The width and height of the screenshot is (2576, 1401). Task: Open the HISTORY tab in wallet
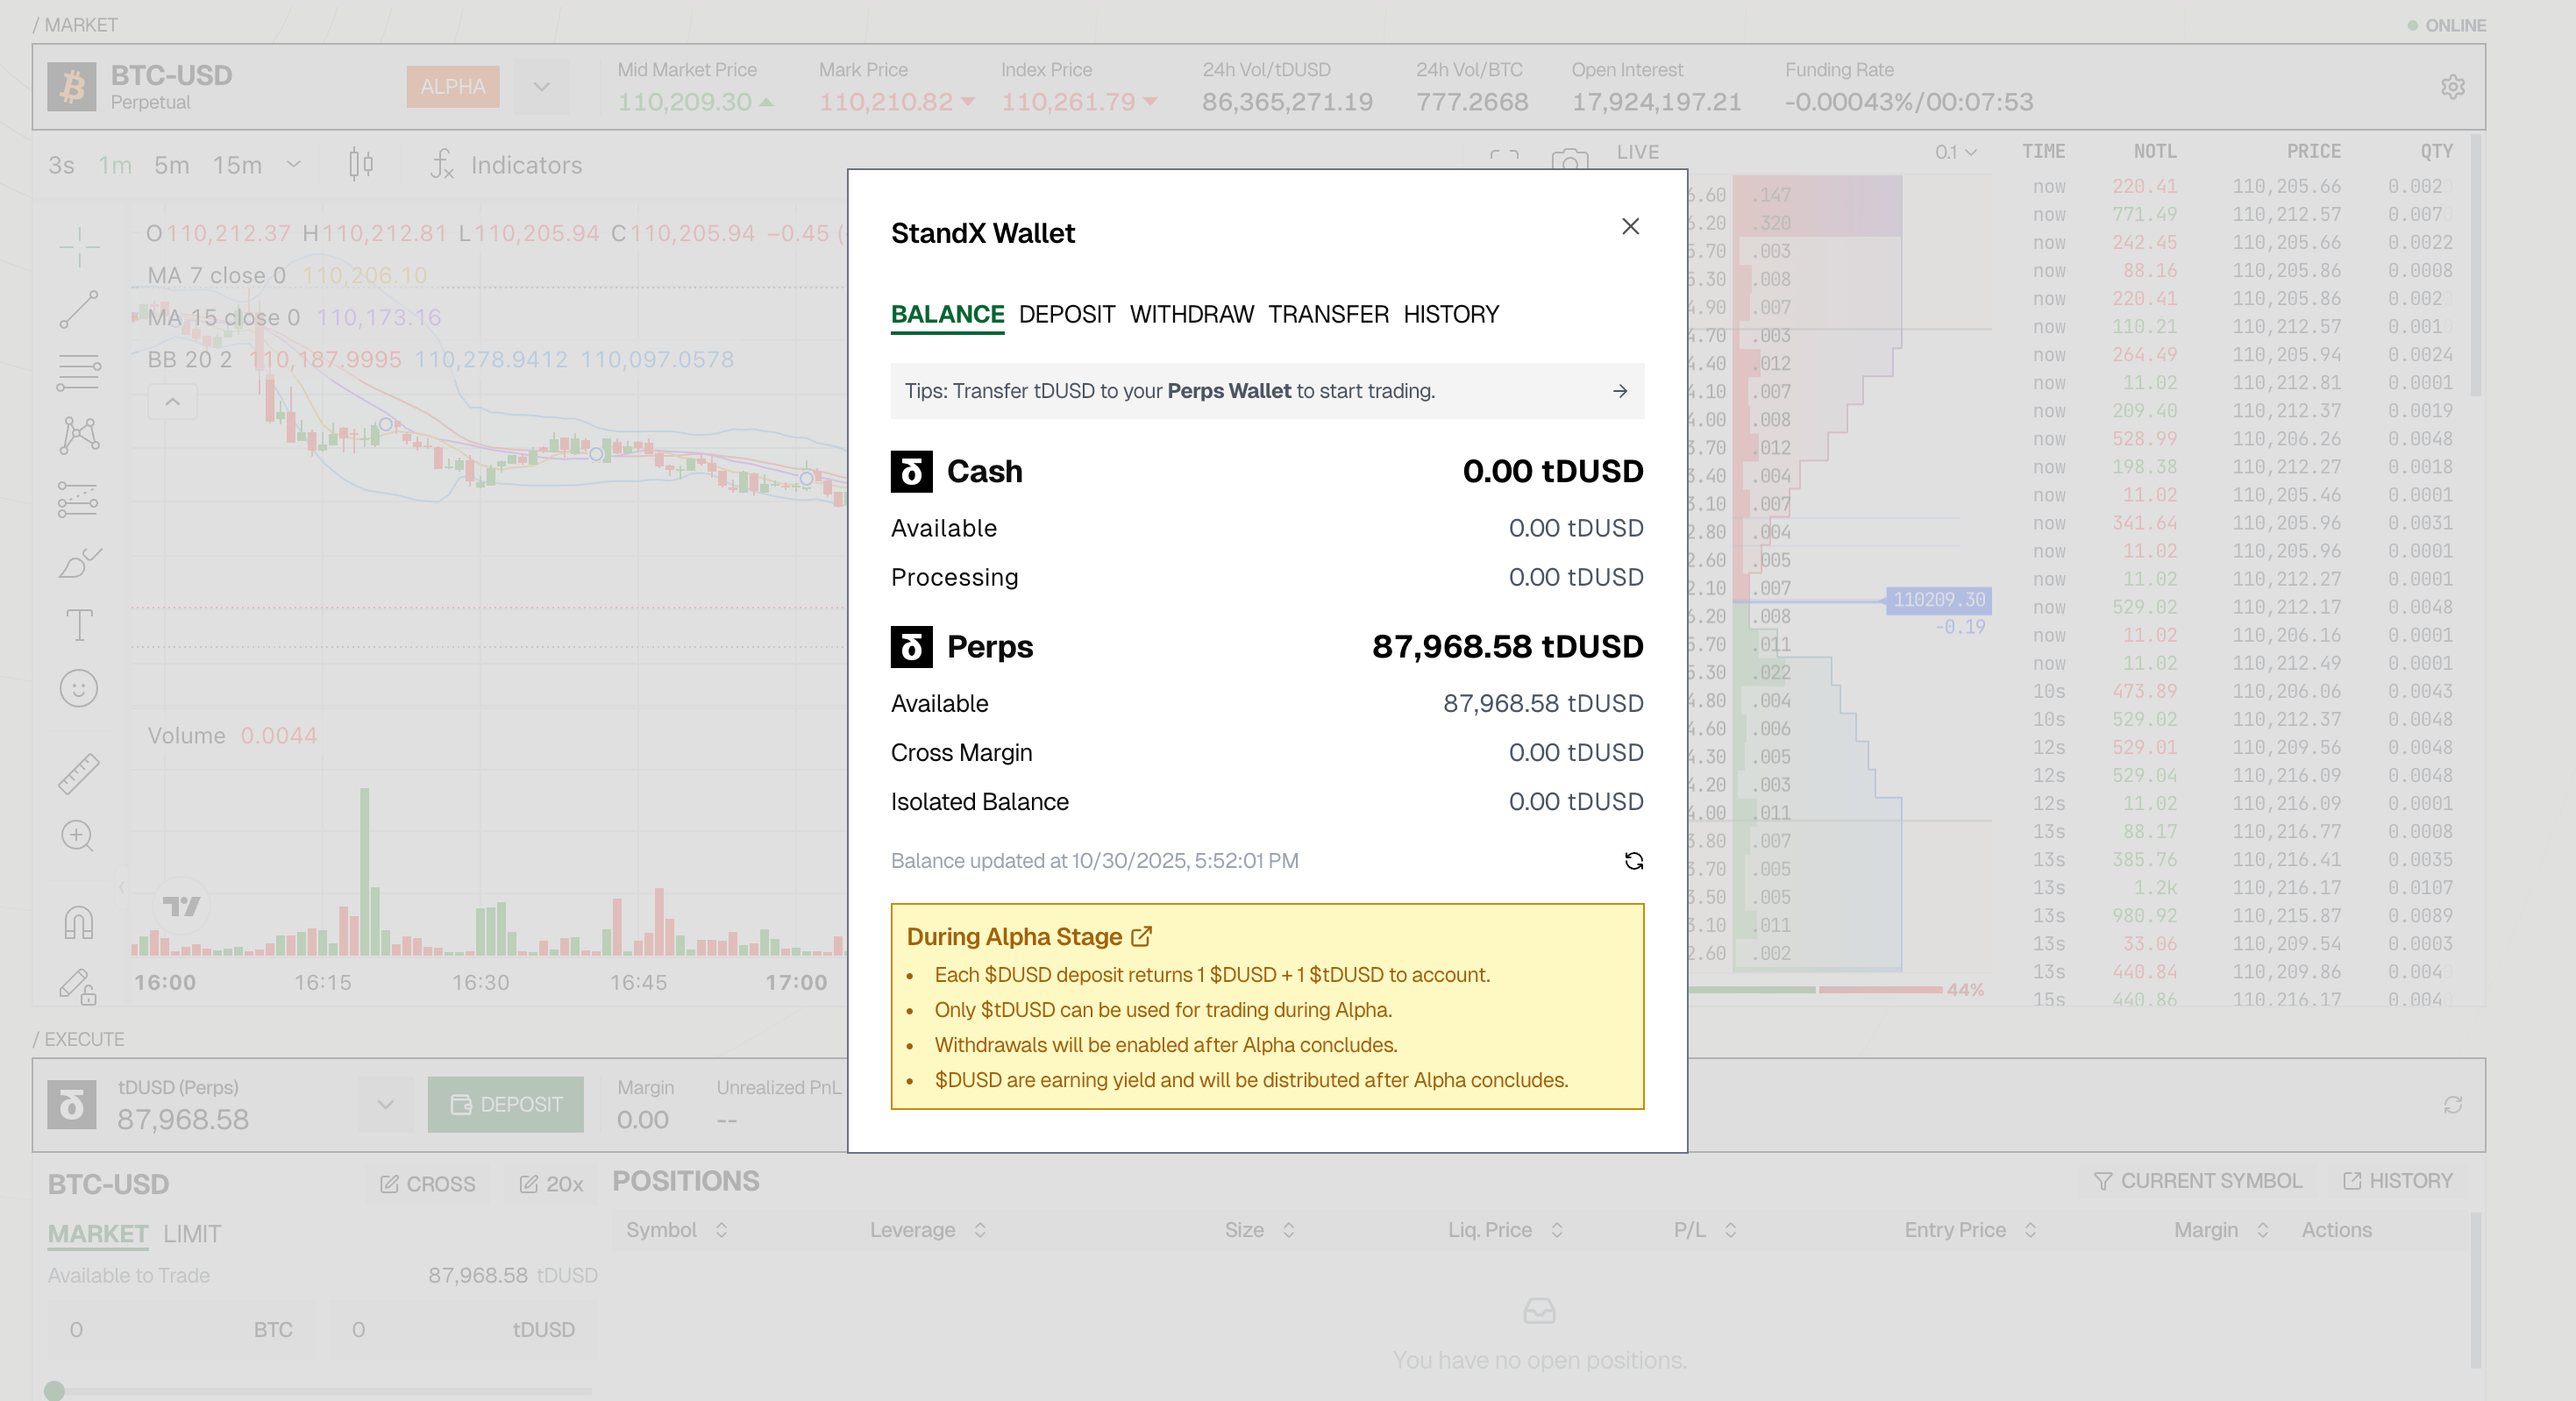pos(1450,314)
